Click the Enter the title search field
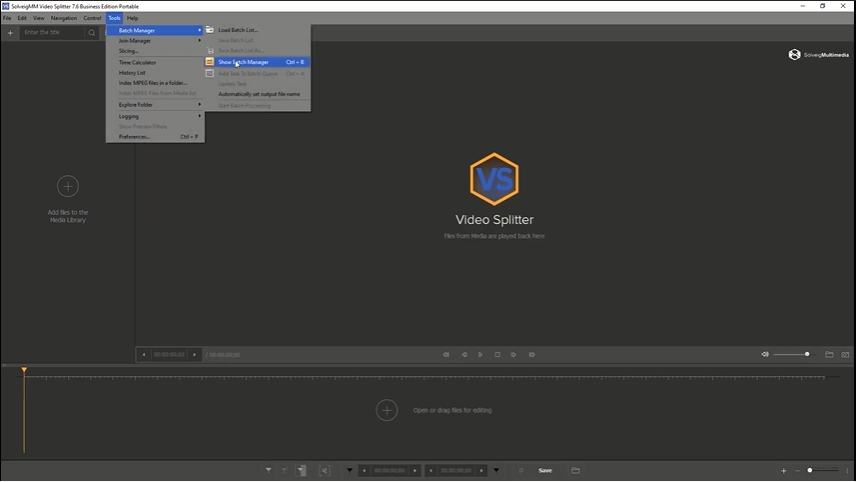The image size is (856, 482). pos(54,33)
